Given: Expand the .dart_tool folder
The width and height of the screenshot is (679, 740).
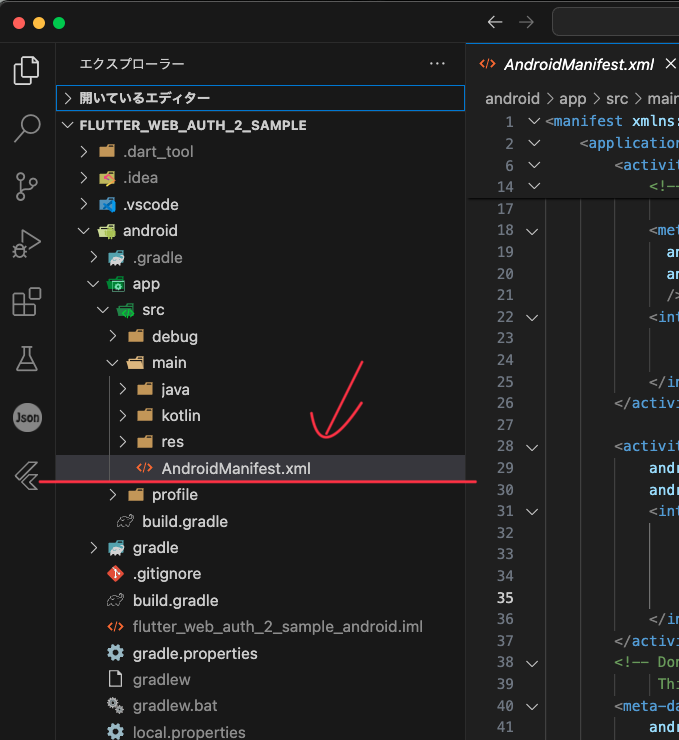Looking at the screenshot, I should coord(260,151).
